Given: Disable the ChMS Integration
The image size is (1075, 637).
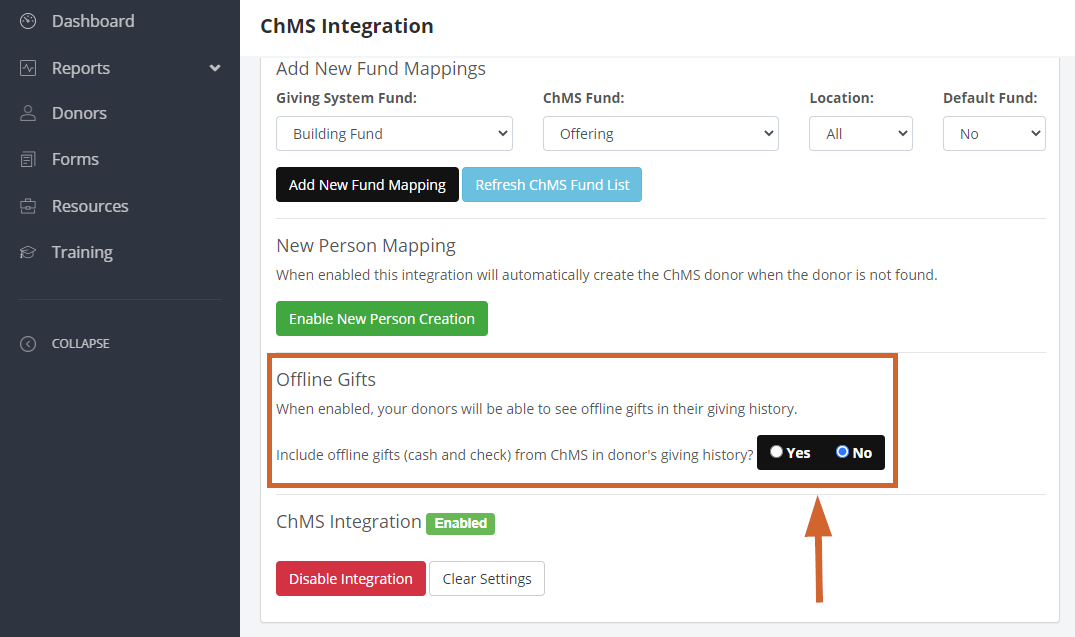Looking at the screenshot, I should [x=350, y=578].
